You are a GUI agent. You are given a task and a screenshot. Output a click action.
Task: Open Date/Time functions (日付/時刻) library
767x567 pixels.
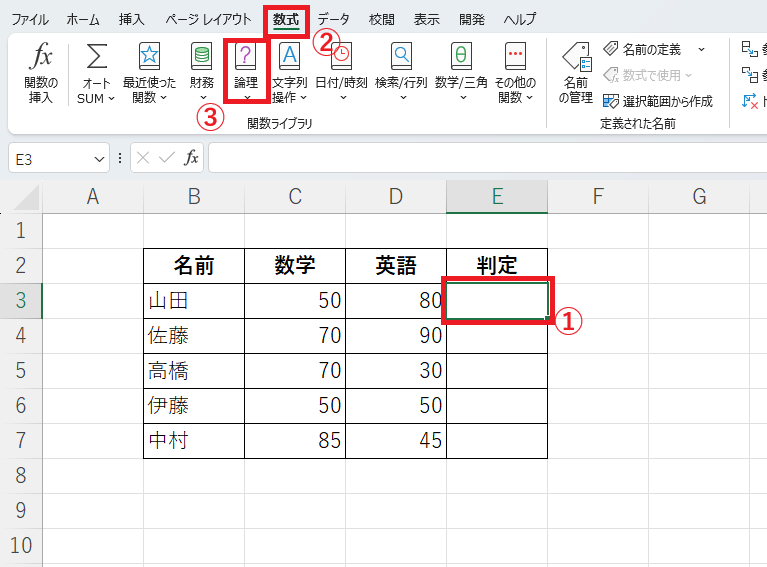point(341,72)
